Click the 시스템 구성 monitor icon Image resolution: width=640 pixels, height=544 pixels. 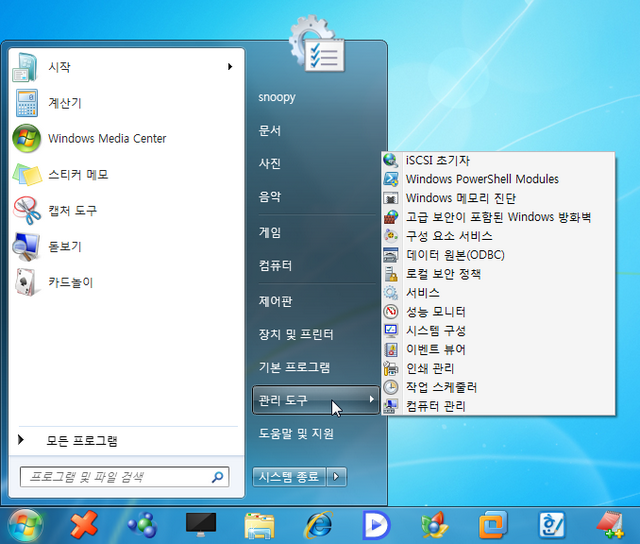pos(391,331)
